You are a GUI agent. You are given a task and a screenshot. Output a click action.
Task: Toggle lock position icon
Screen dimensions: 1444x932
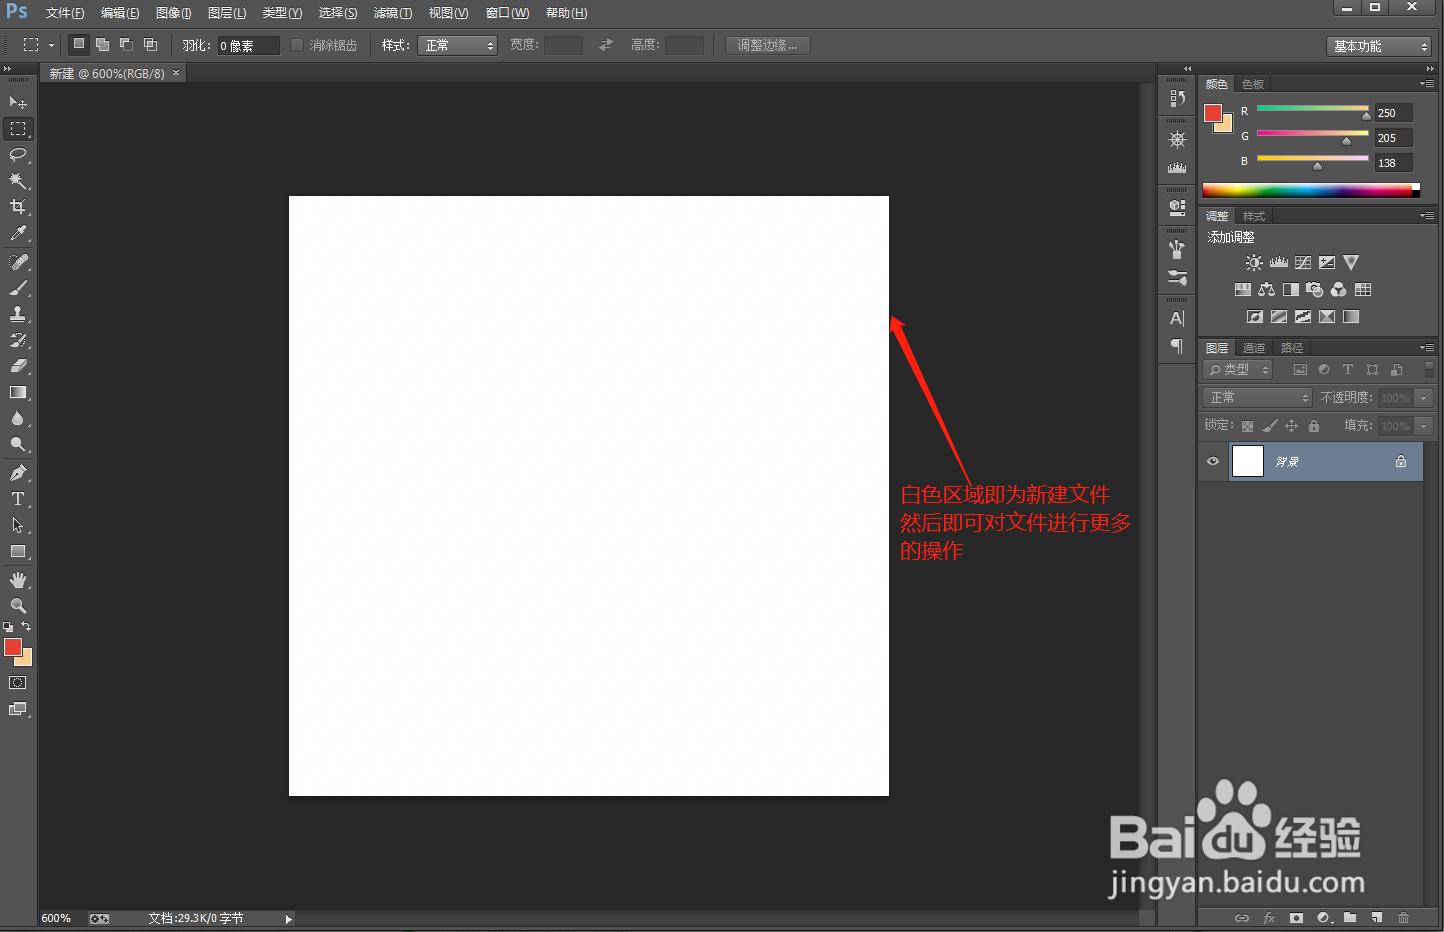(1292, 426)
